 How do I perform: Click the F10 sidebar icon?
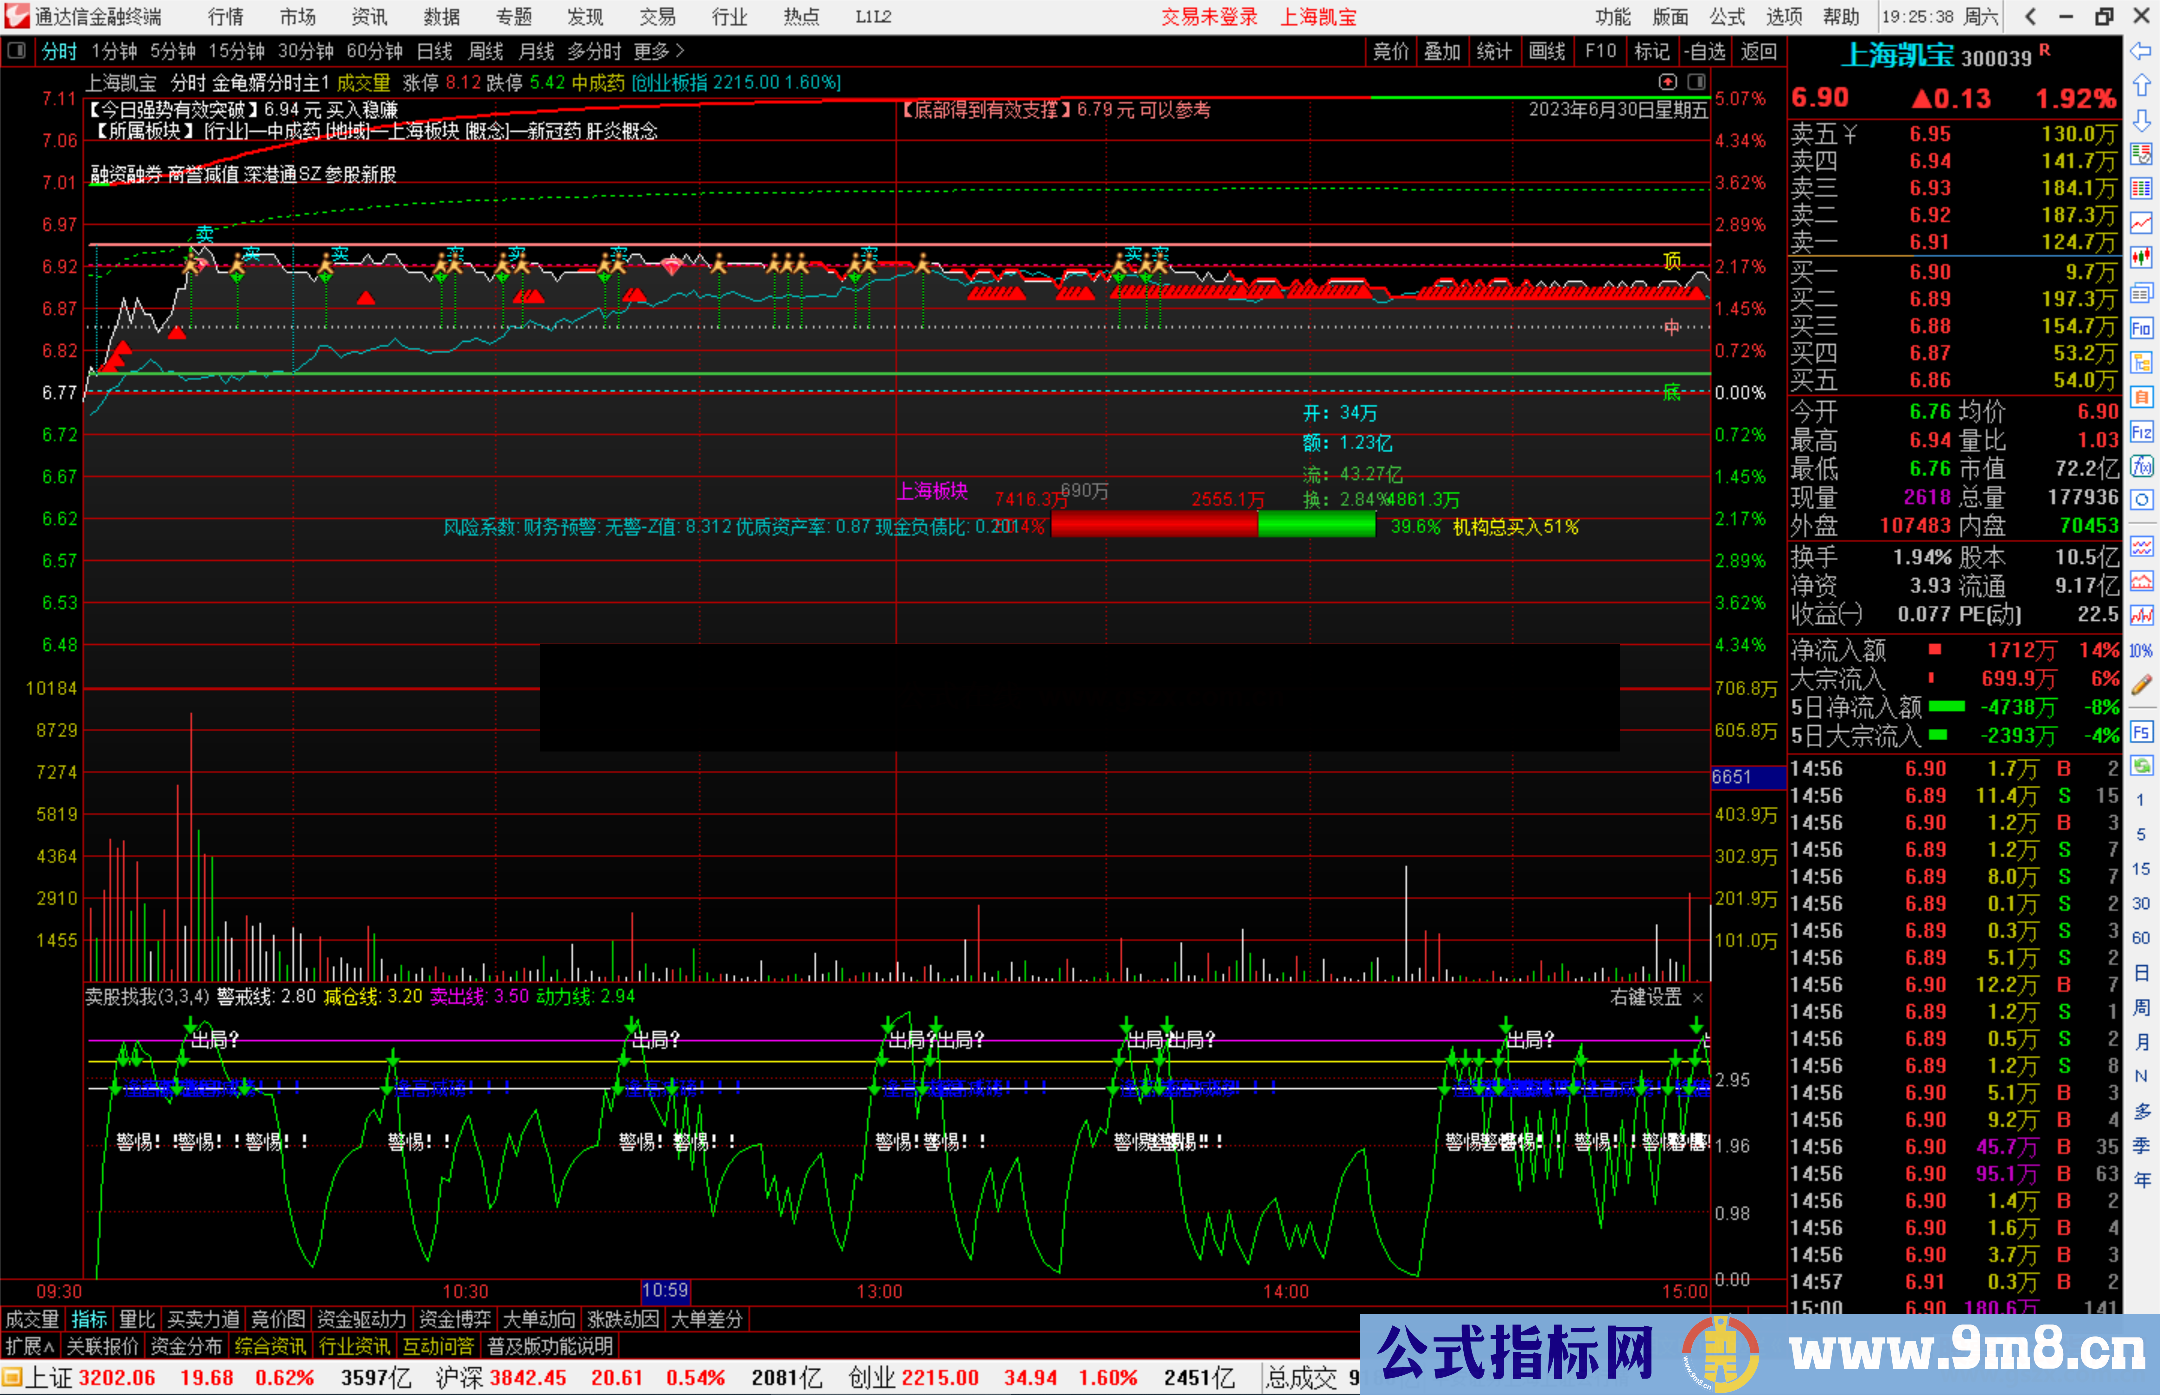2141,328
